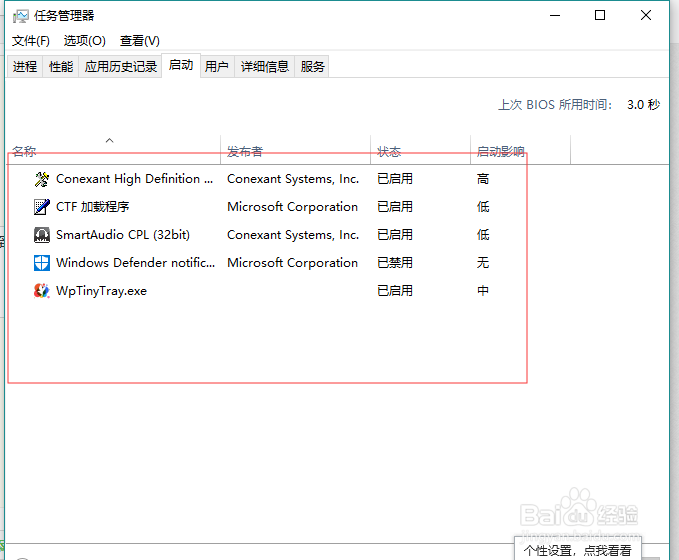Viewport: 679px width, 560px height.
Task: Select Windows Defender notific... entry
Action: click(x=136, y=263)
